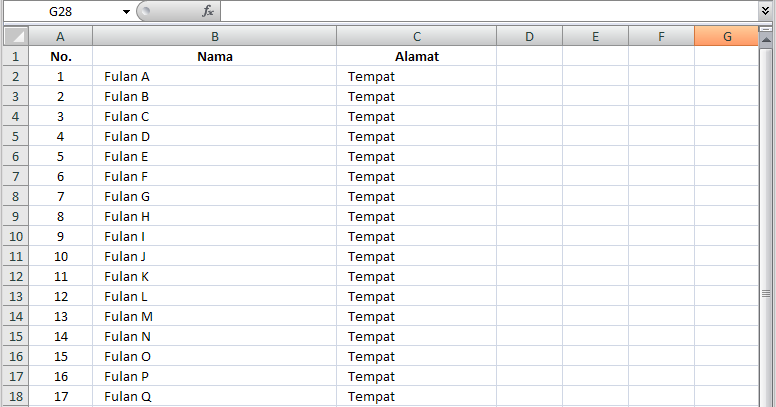This screenshot has width=776, height=407.
Task: Select row 1 header
Action: tap(16, 56)
